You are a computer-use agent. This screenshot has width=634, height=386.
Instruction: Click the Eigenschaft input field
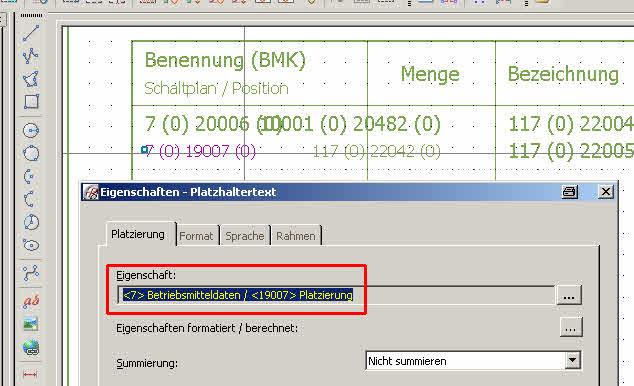coord(336,295)
